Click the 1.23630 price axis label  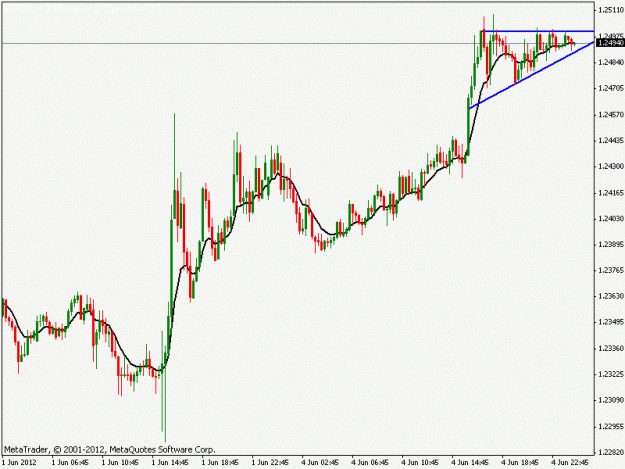(x=611, y=296)
